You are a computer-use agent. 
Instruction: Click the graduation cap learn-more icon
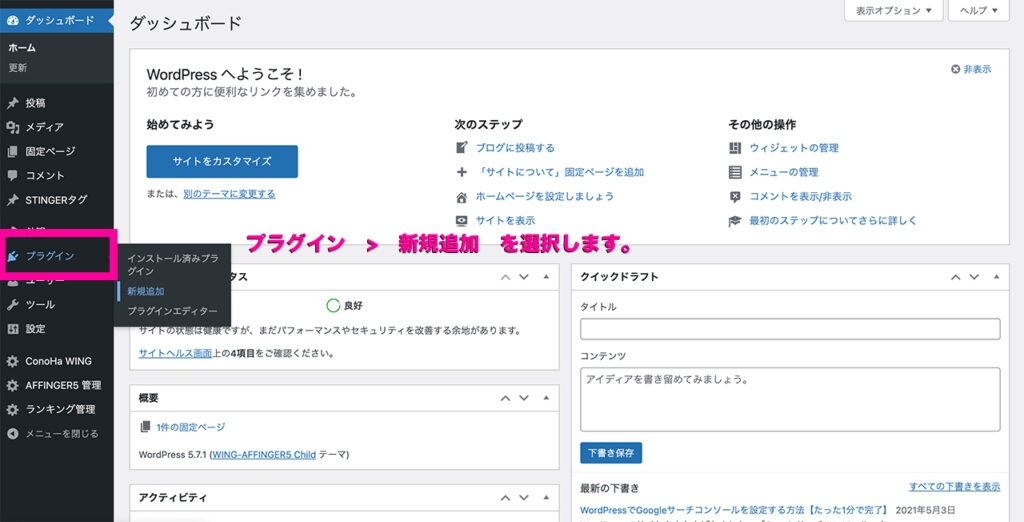(735, 221)
